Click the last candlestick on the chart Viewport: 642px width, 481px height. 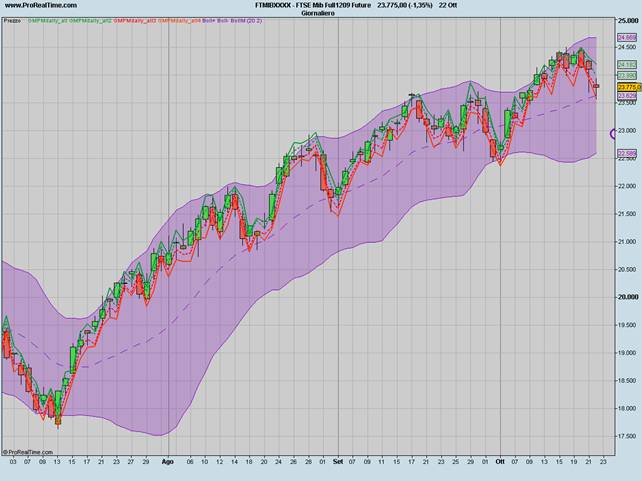click(x=596, y=86)
